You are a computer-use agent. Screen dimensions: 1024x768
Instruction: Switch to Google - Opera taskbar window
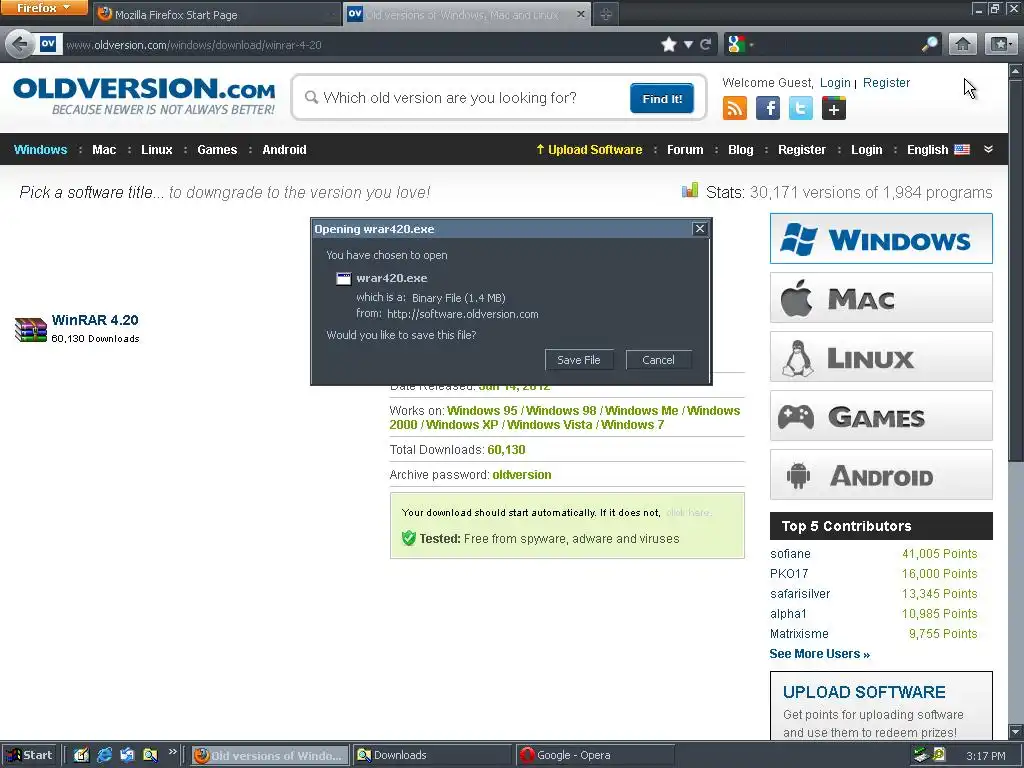click(594, 755)
